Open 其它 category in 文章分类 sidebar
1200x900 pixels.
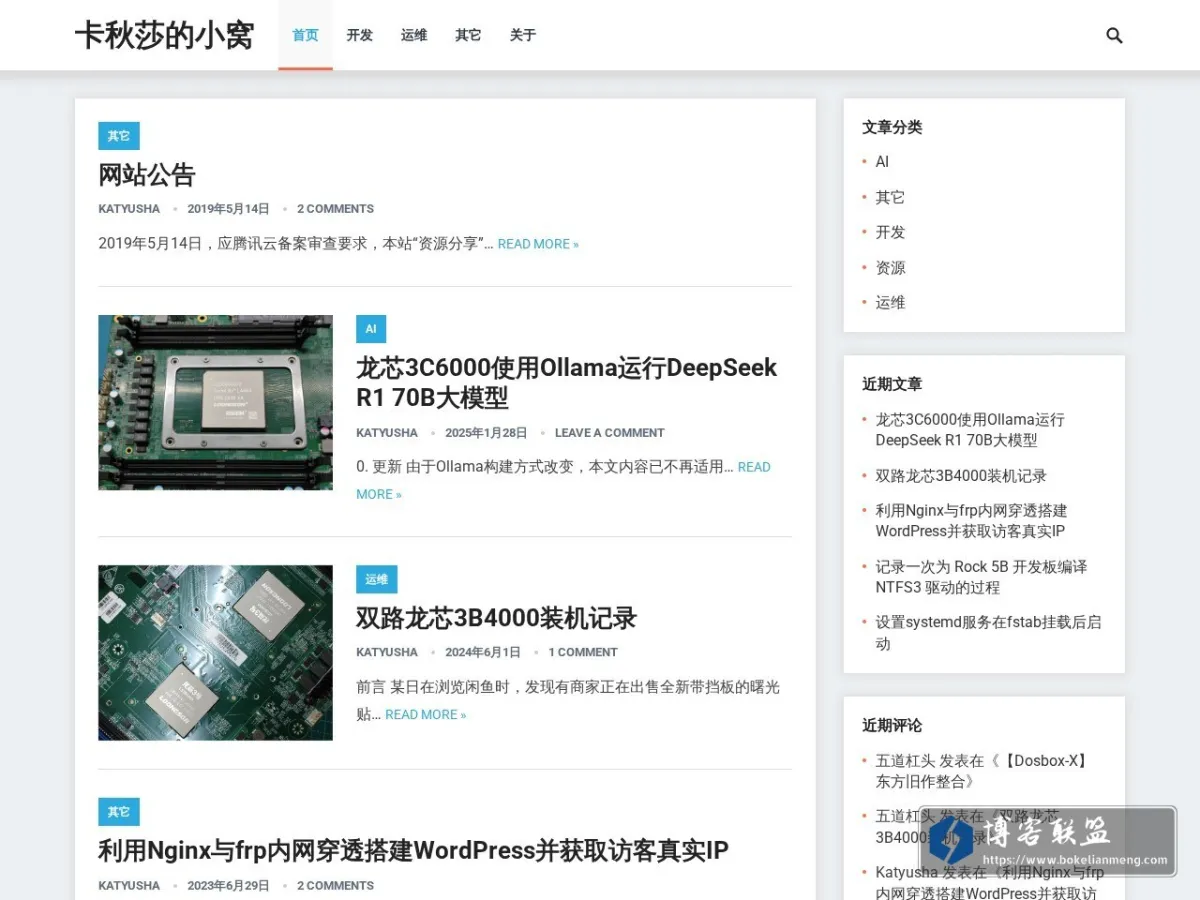tap(890, 197)
